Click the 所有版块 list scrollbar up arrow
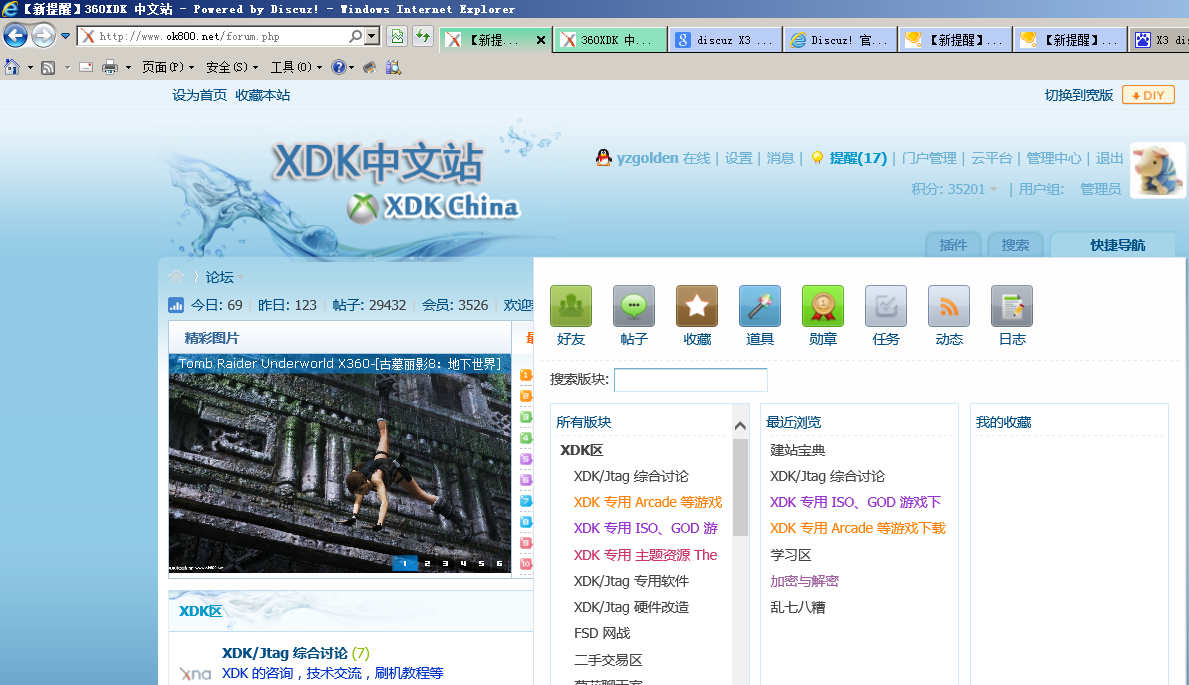This screenshot has width=1189, height=685. coord(740,426)
